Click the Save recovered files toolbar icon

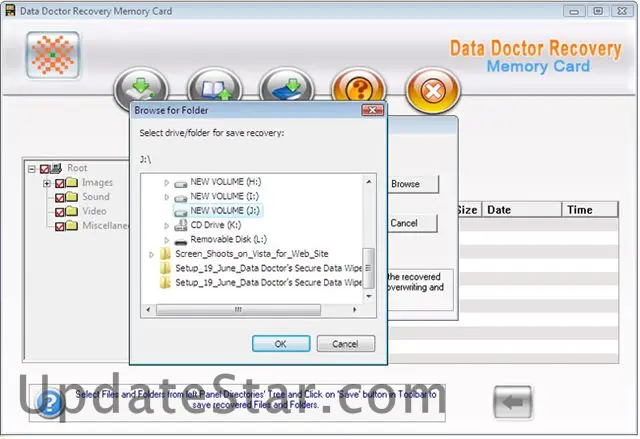point(141,88)
